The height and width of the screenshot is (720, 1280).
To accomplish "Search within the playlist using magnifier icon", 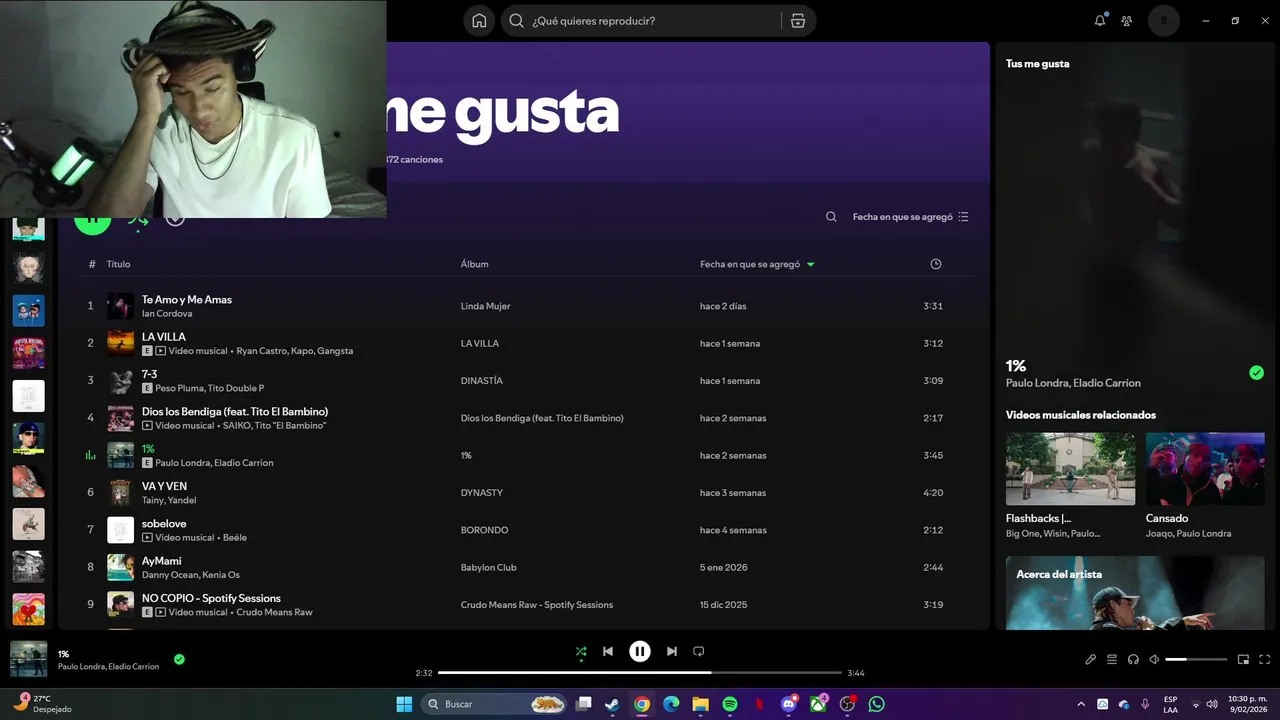I will pyautogui.click(x=831, y=217).
